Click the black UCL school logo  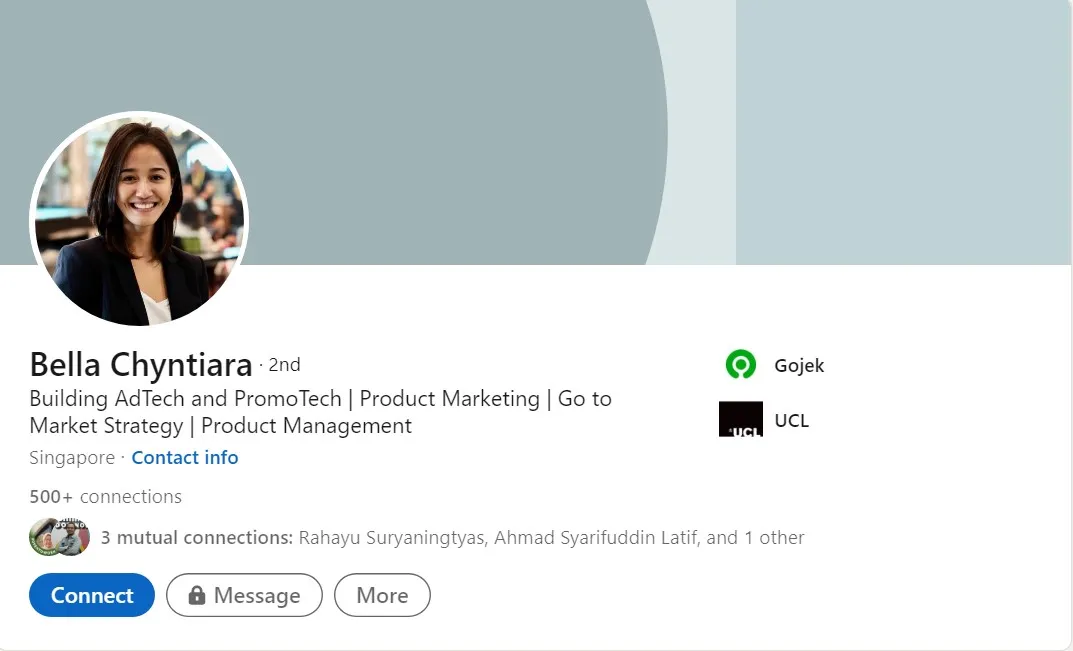(x=740, y=420)
